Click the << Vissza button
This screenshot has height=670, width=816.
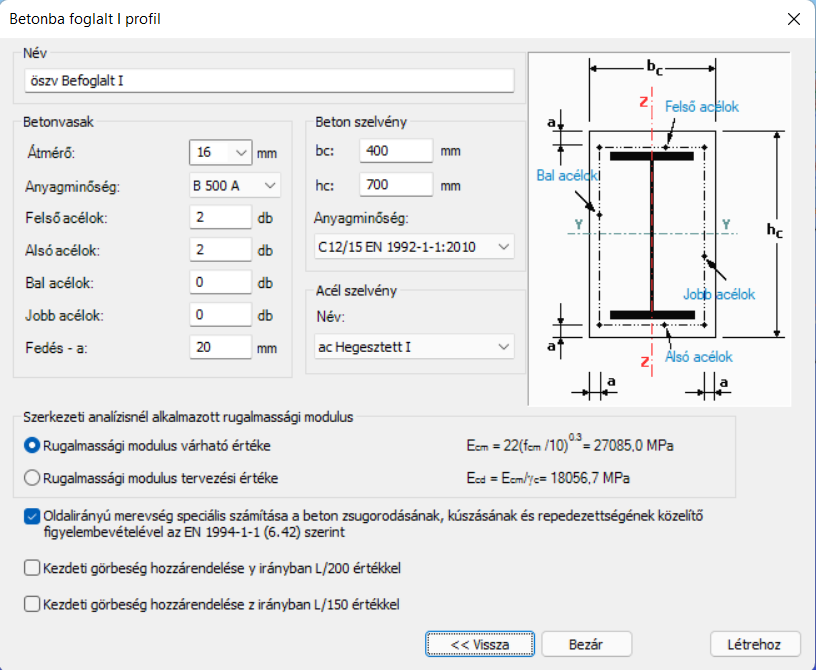[480, 644]
